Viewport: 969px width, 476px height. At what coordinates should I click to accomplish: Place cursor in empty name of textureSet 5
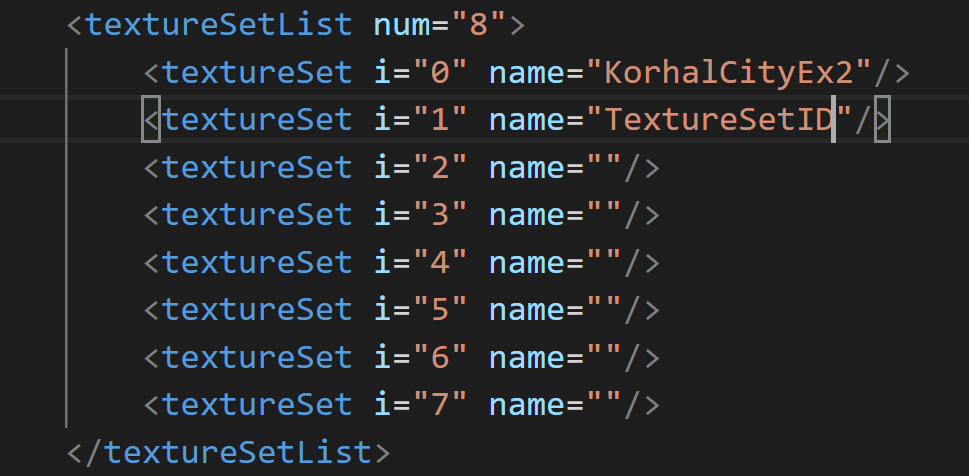[x=605, y=310]
